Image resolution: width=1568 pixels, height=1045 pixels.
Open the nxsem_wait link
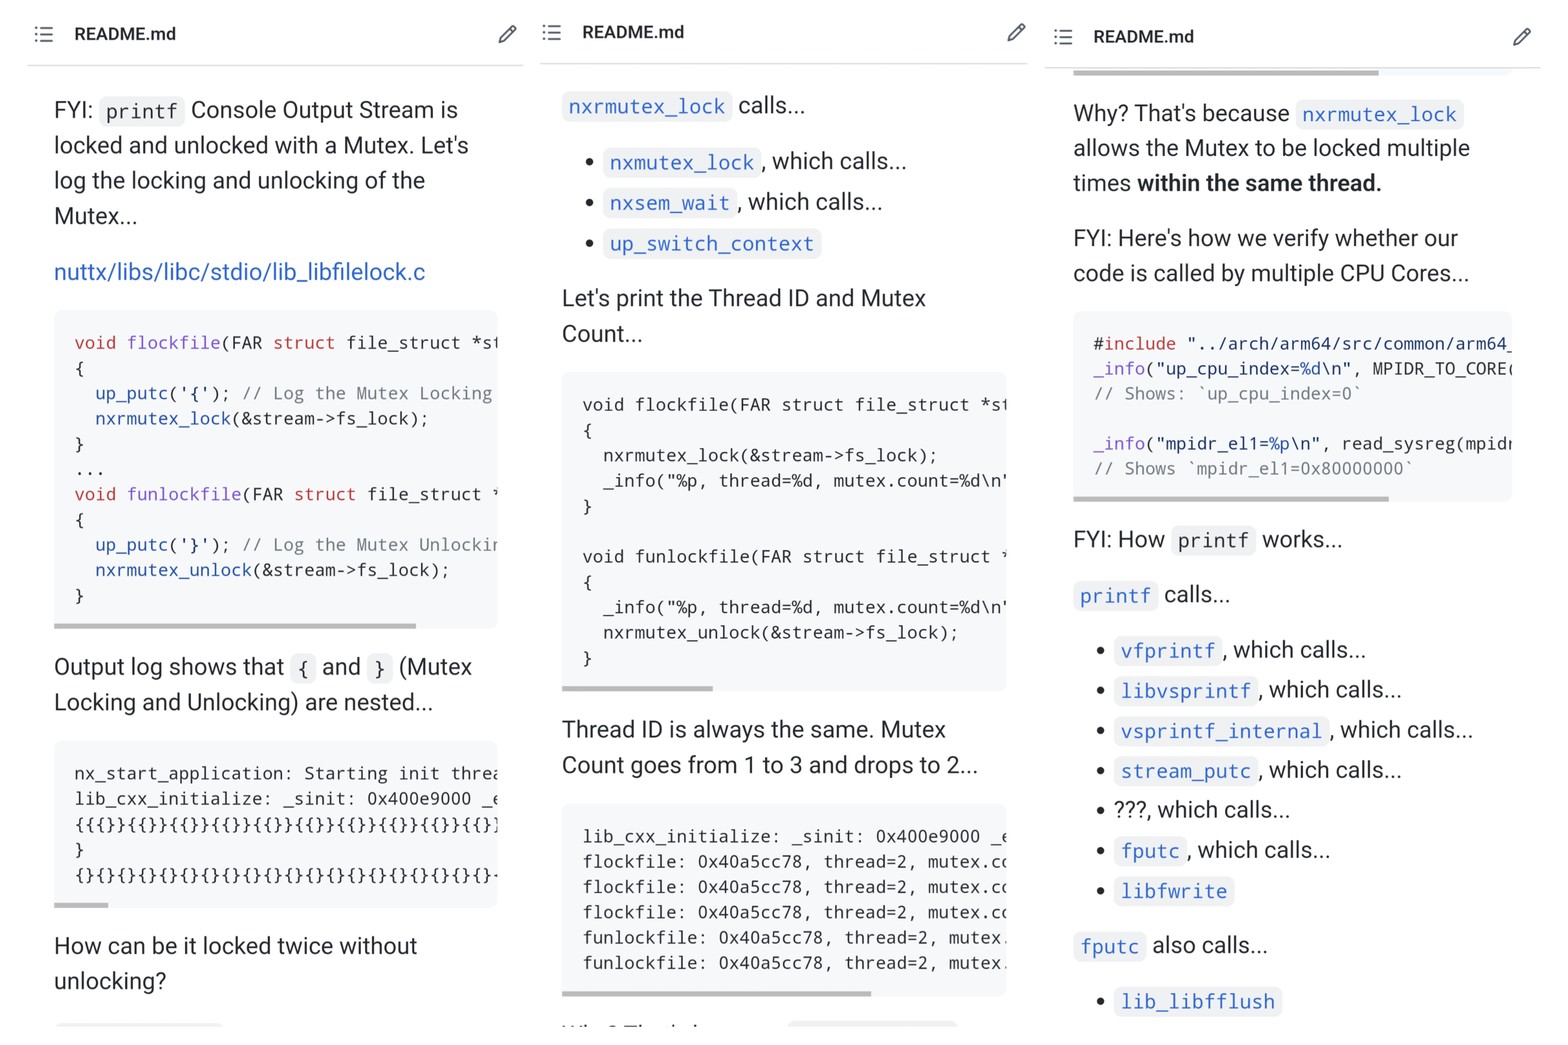(669, 203)
